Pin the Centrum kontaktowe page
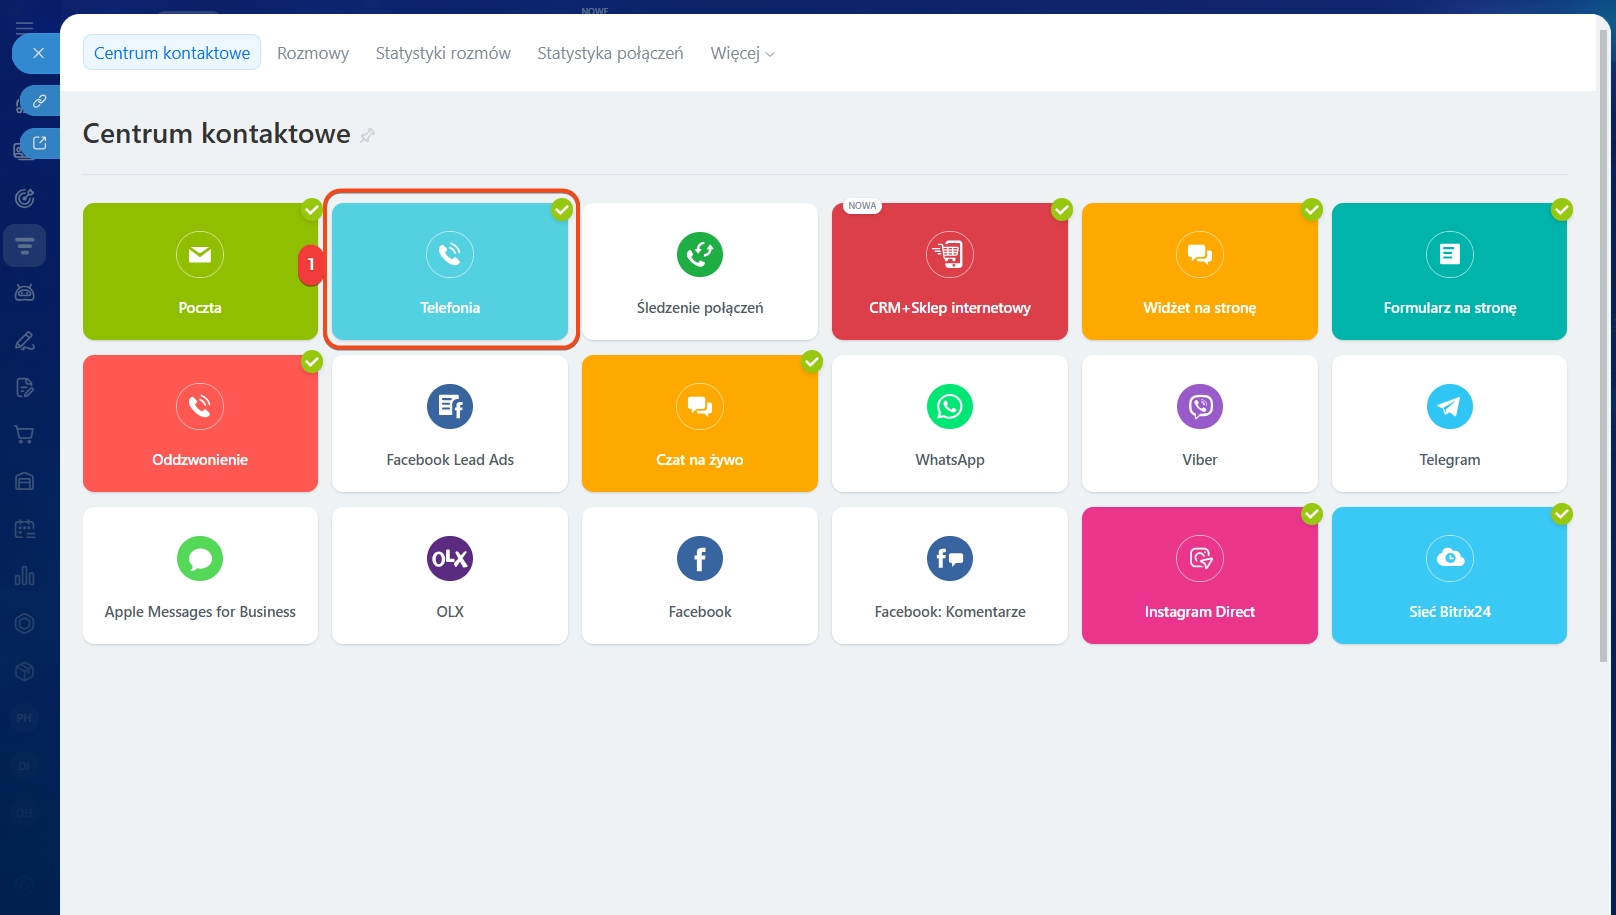Image resolution: width=1616 pixels, height=915 pixels. [368, 135]
